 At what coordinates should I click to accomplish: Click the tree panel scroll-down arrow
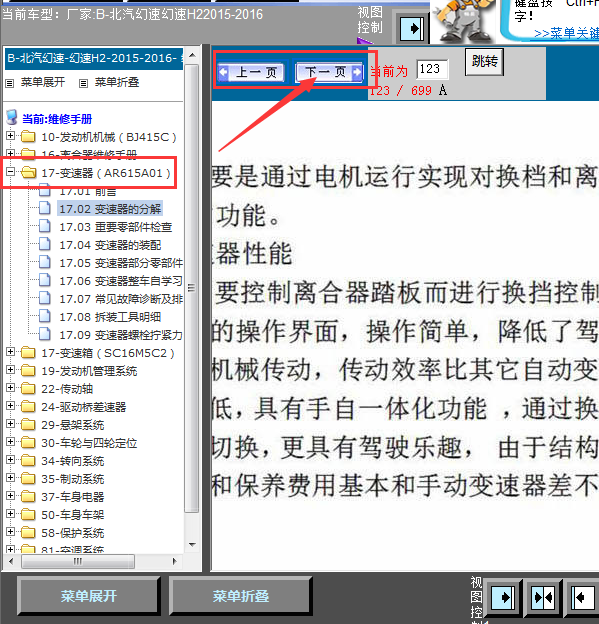(192, 545)
